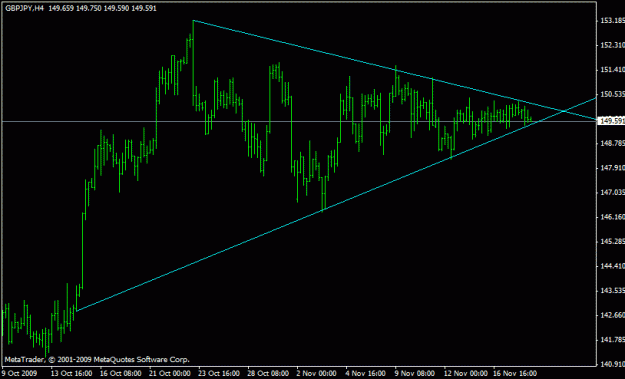Click the 12 Nov 00:00 time label

tap(466, 373)
